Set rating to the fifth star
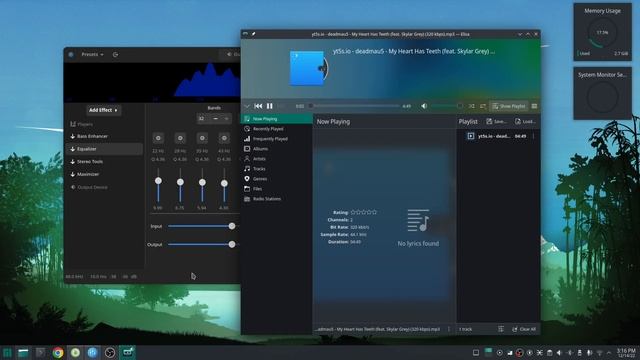Image resolution: width=640 pixels, height=360 pixels. coord(374,212)
